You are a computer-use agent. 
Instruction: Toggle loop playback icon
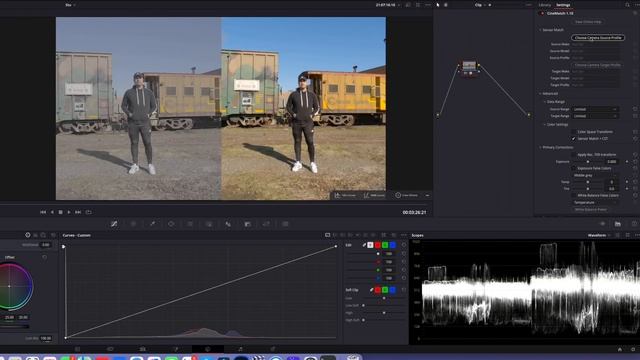pos(88,212)
